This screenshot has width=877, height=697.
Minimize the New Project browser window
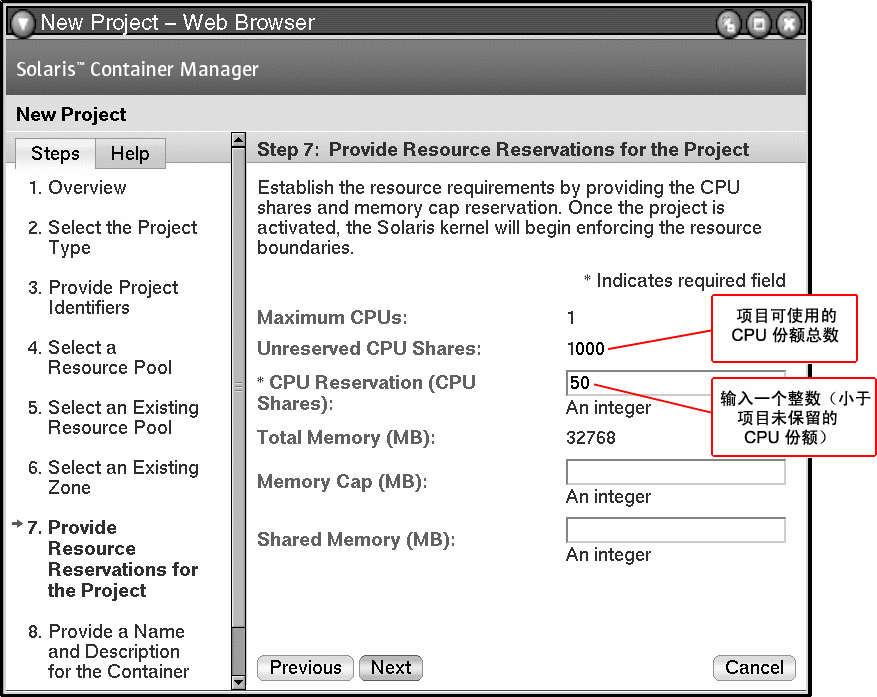(x=729, y=24)
